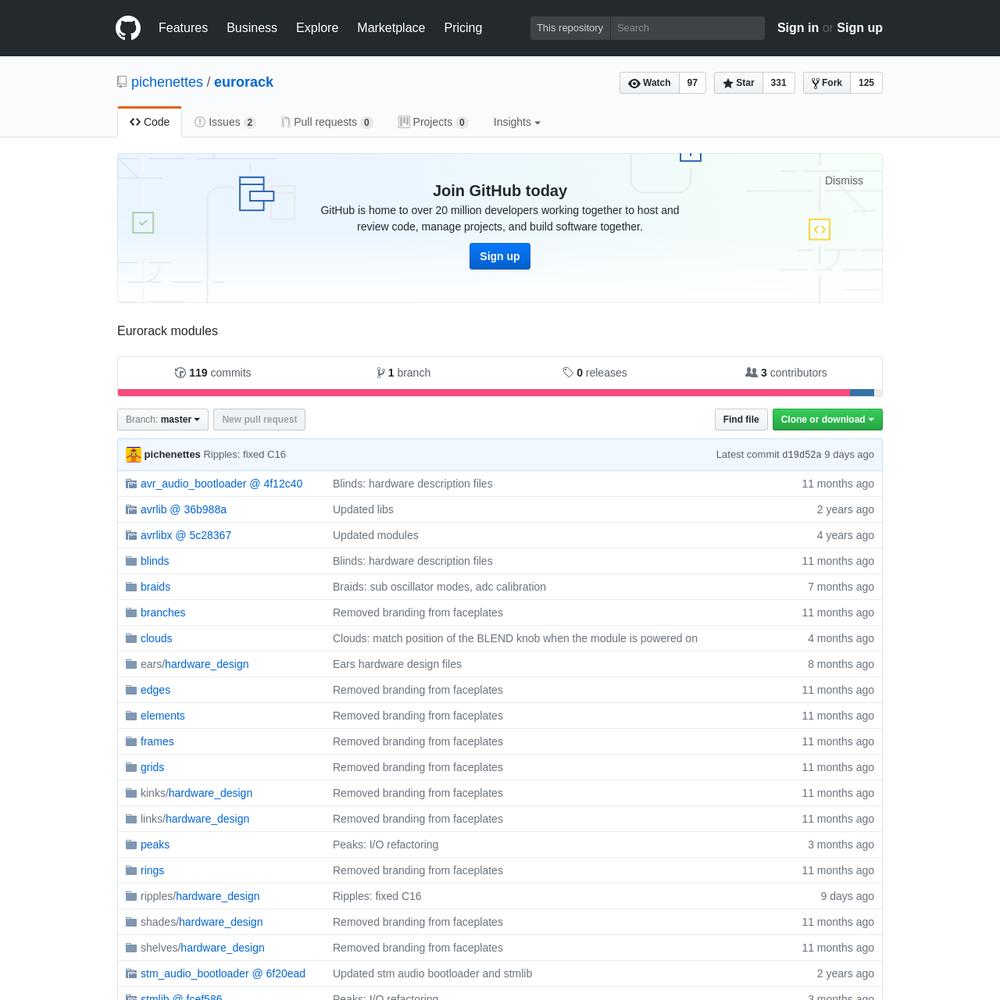The width and height of the screenshot is (1000, 1000).
Task: Open the pichenettes owner link
Action: pos(166,82)
